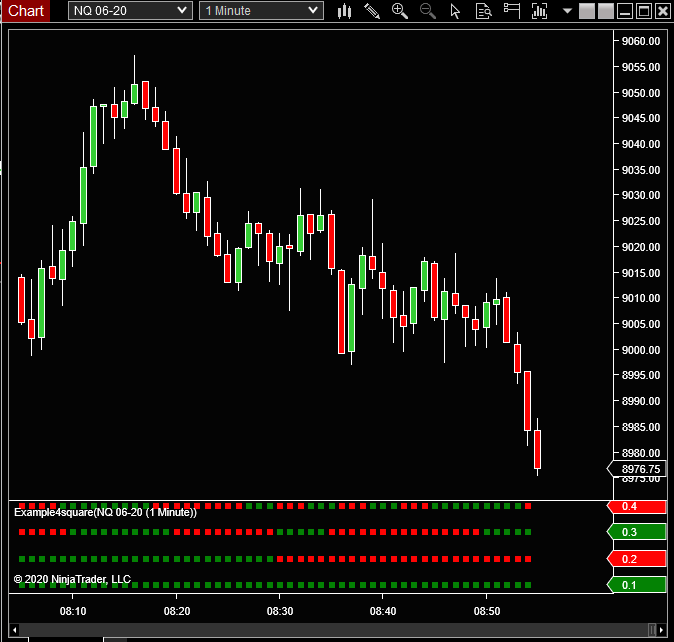Click the 8976.75 current price marker
Screen dimensions: 674x642
(x=637, y=469)
